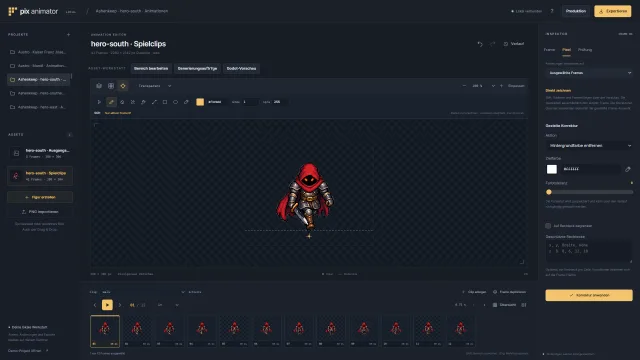Go to the next frame arrow
Image resolution: width=640 pixels, height=360 pixels.
120,305
